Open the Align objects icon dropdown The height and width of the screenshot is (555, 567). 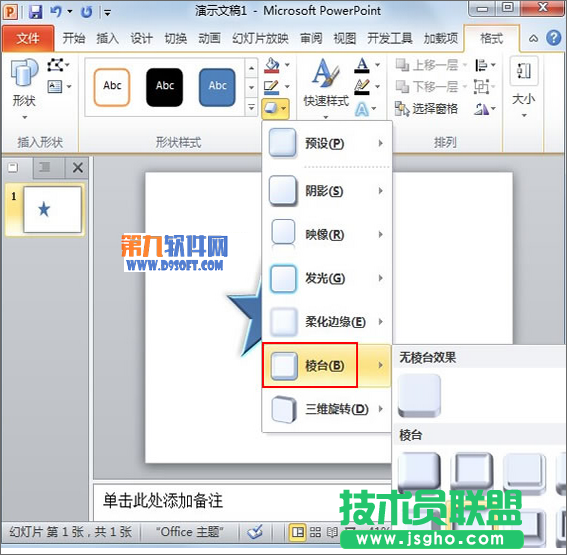pyautogui.click(x=485, y=65)
